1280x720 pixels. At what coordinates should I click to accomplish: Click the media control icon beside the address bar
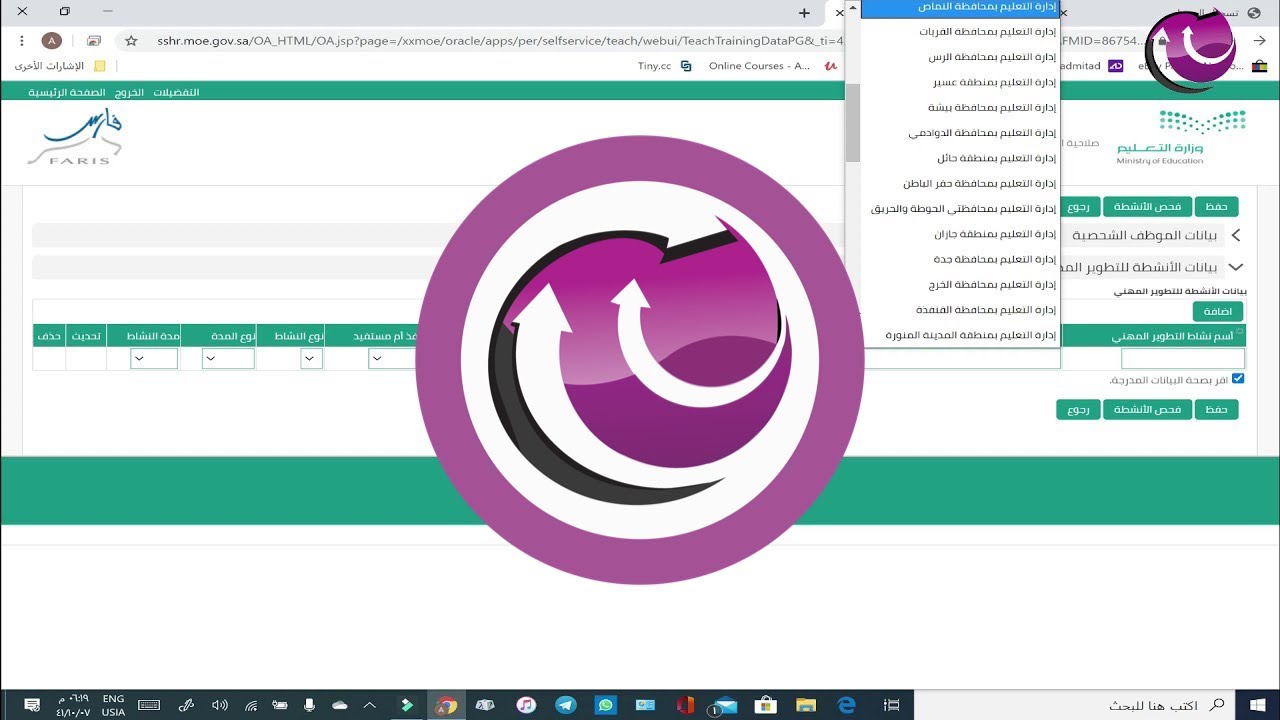coord(94,41)
